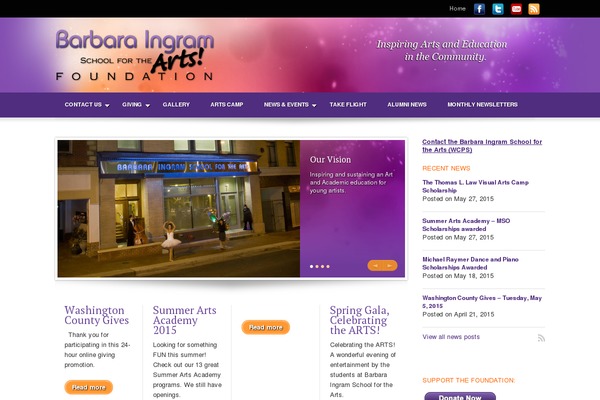Select the third slider pagination dot
This screenshot has width=600, height=400.
(322, 266)
